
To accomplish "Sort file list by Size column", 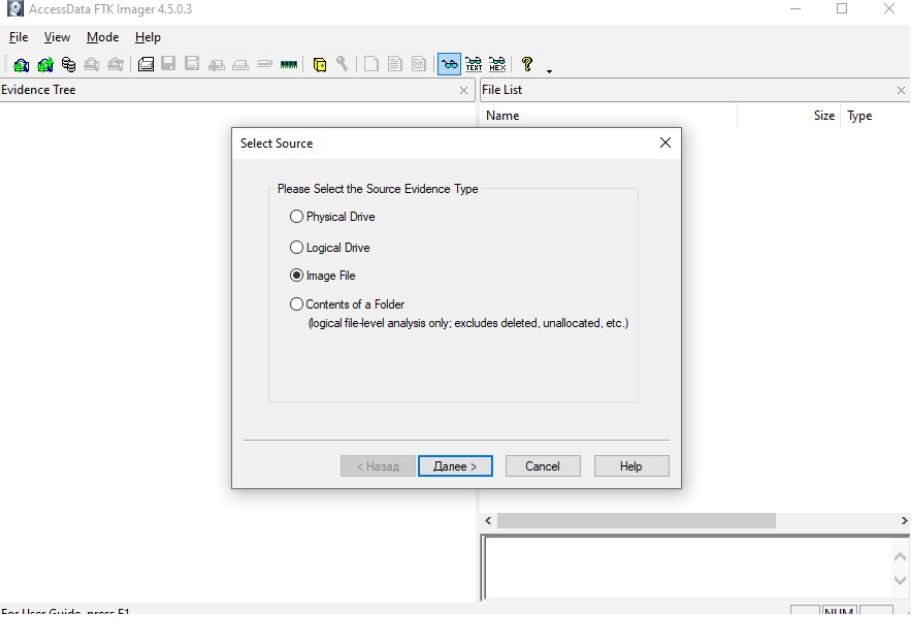I will point(788,115).
